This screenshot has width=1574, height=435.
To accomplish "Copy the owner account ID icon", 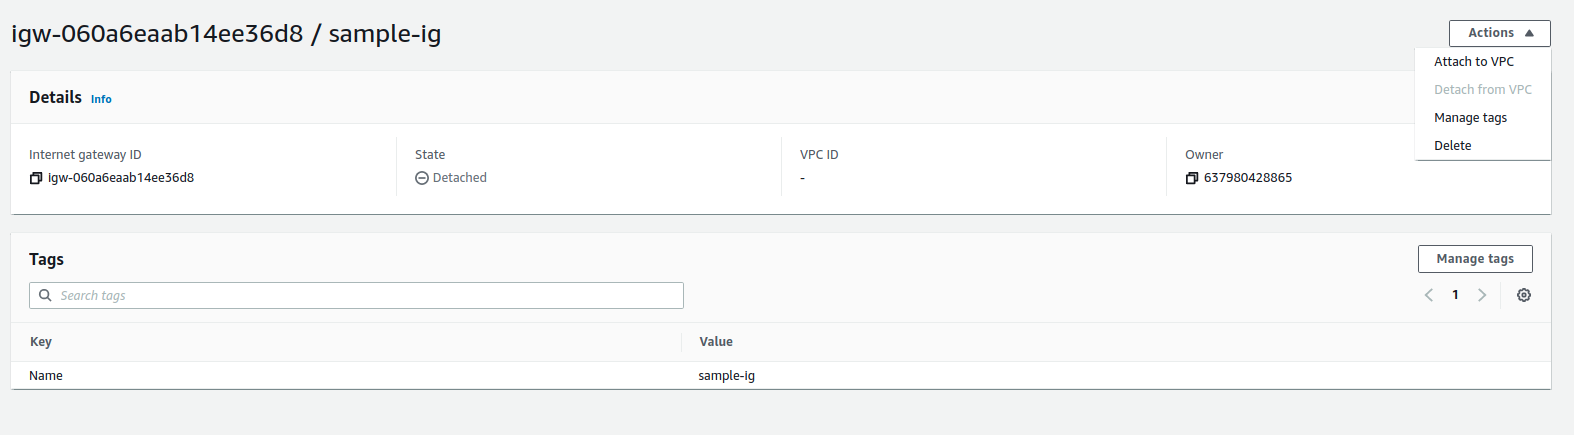I will point(1192,178).
